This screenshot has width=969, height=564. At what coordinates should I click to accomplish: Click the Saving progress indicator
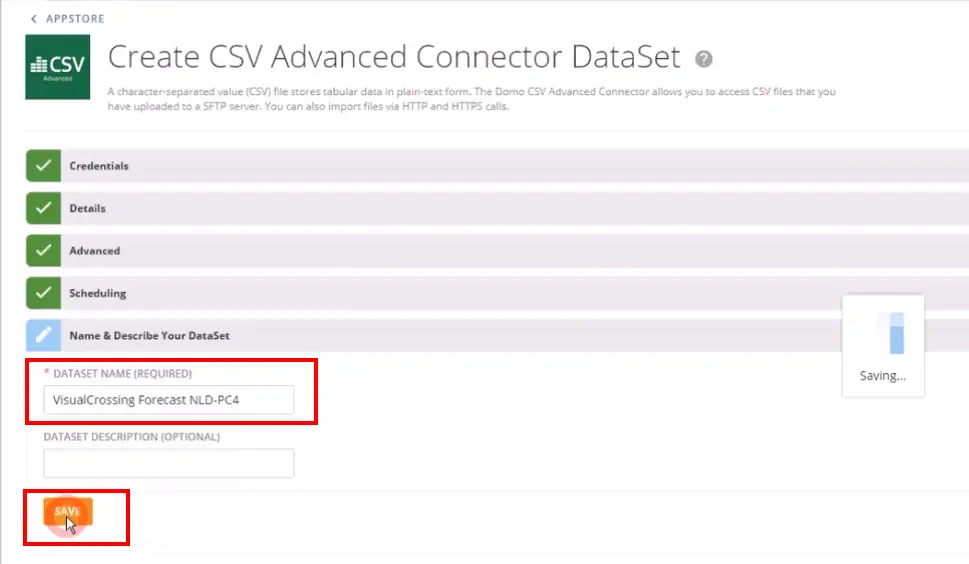click(883, 345)
